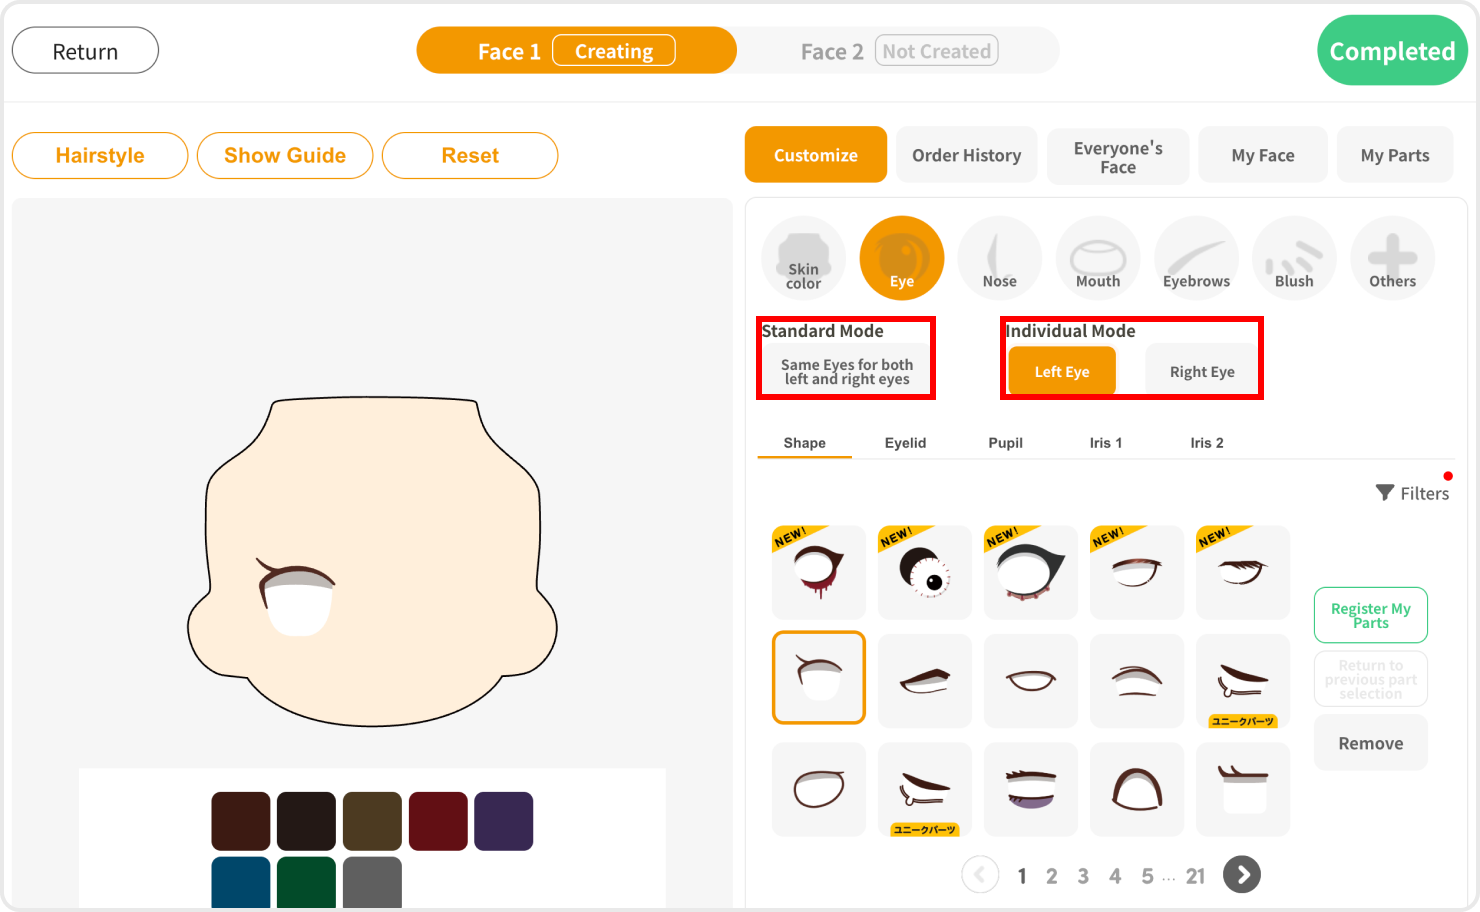
Task: Jump to page 21 of eye shapes
Action: 1195,876
